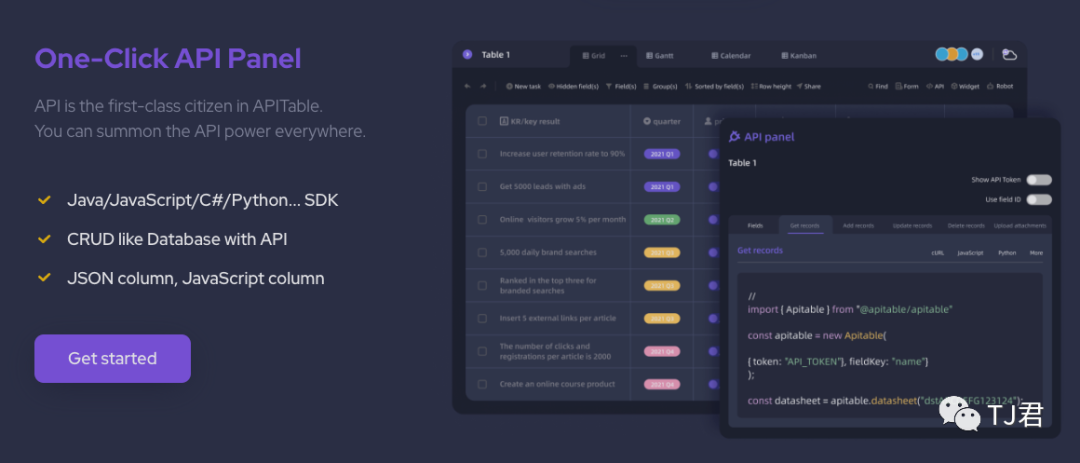Toggle the Show API Token switch
This screenshot has width=1080, height=463.
point(1039,180)
